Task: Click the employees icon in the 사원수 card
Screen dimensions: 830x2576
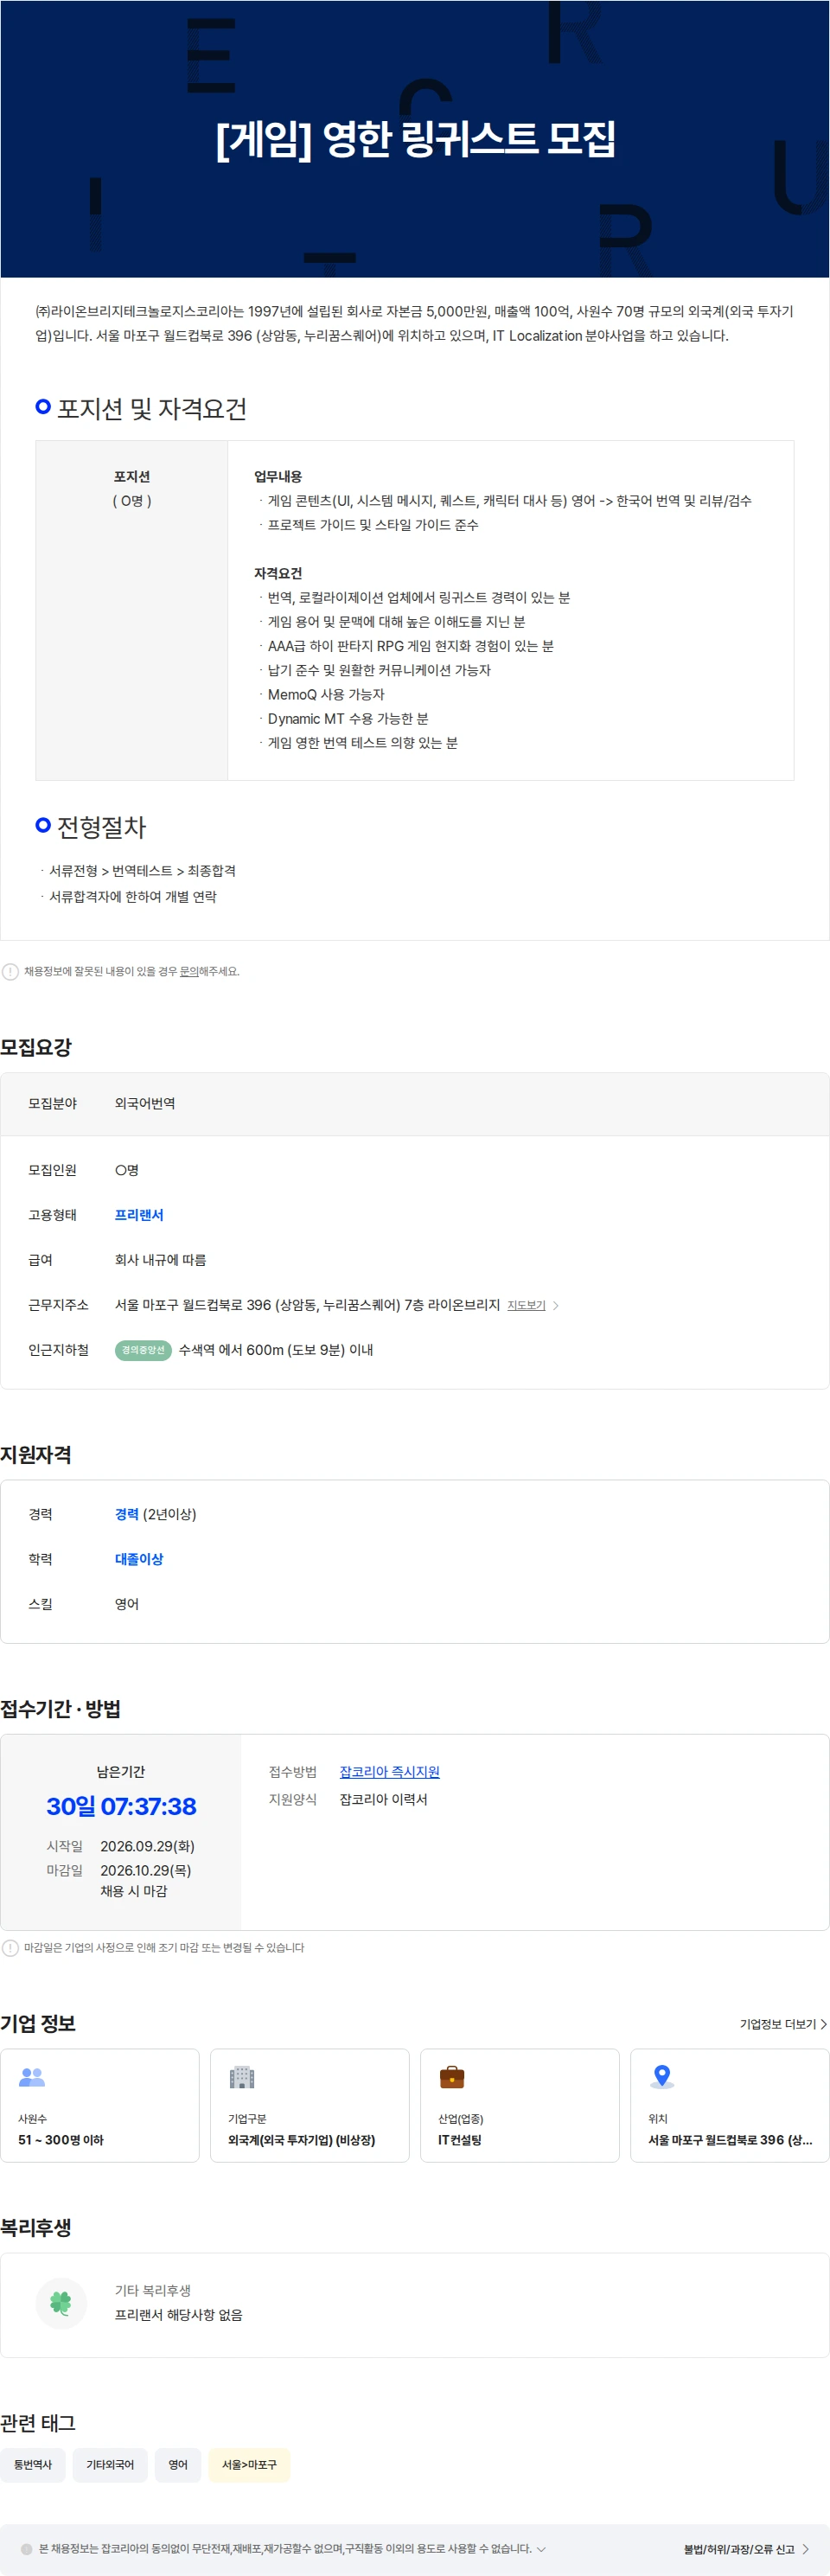Action: pyautogui.click(x=32, y=2077)
